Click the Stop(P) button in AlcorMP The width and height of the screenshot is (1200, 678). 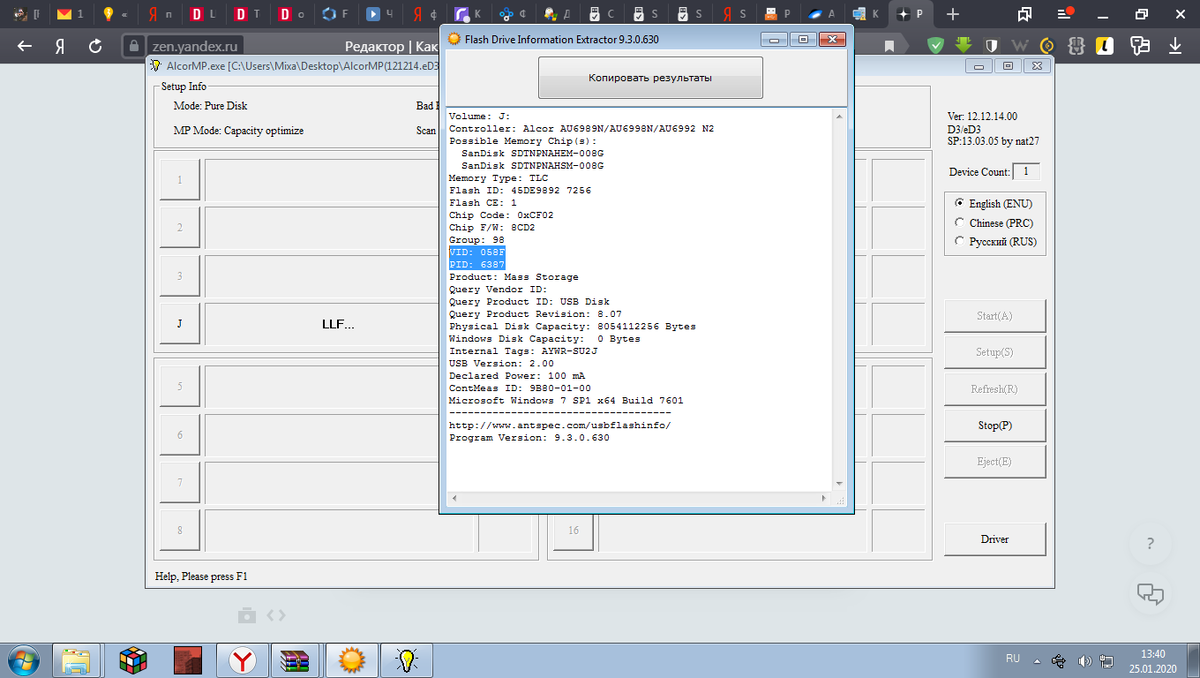click(995, 425)
